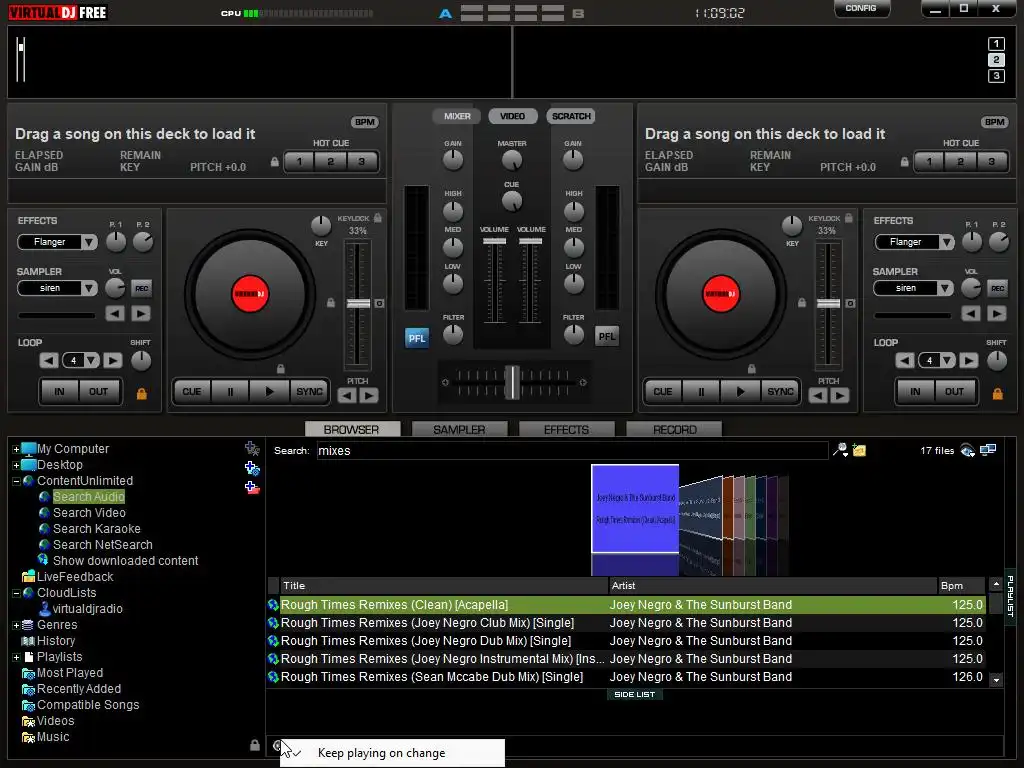This screenshot has width=1024, height=768.
Task: Click the pause button on right deck
Action: click(701, 392)
